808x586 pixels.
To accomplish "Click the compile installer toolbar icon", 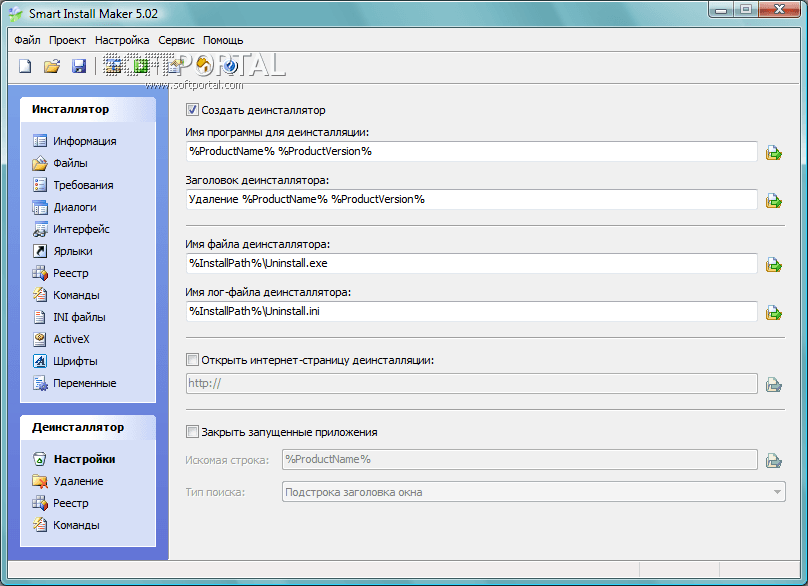I will point(113,66).
